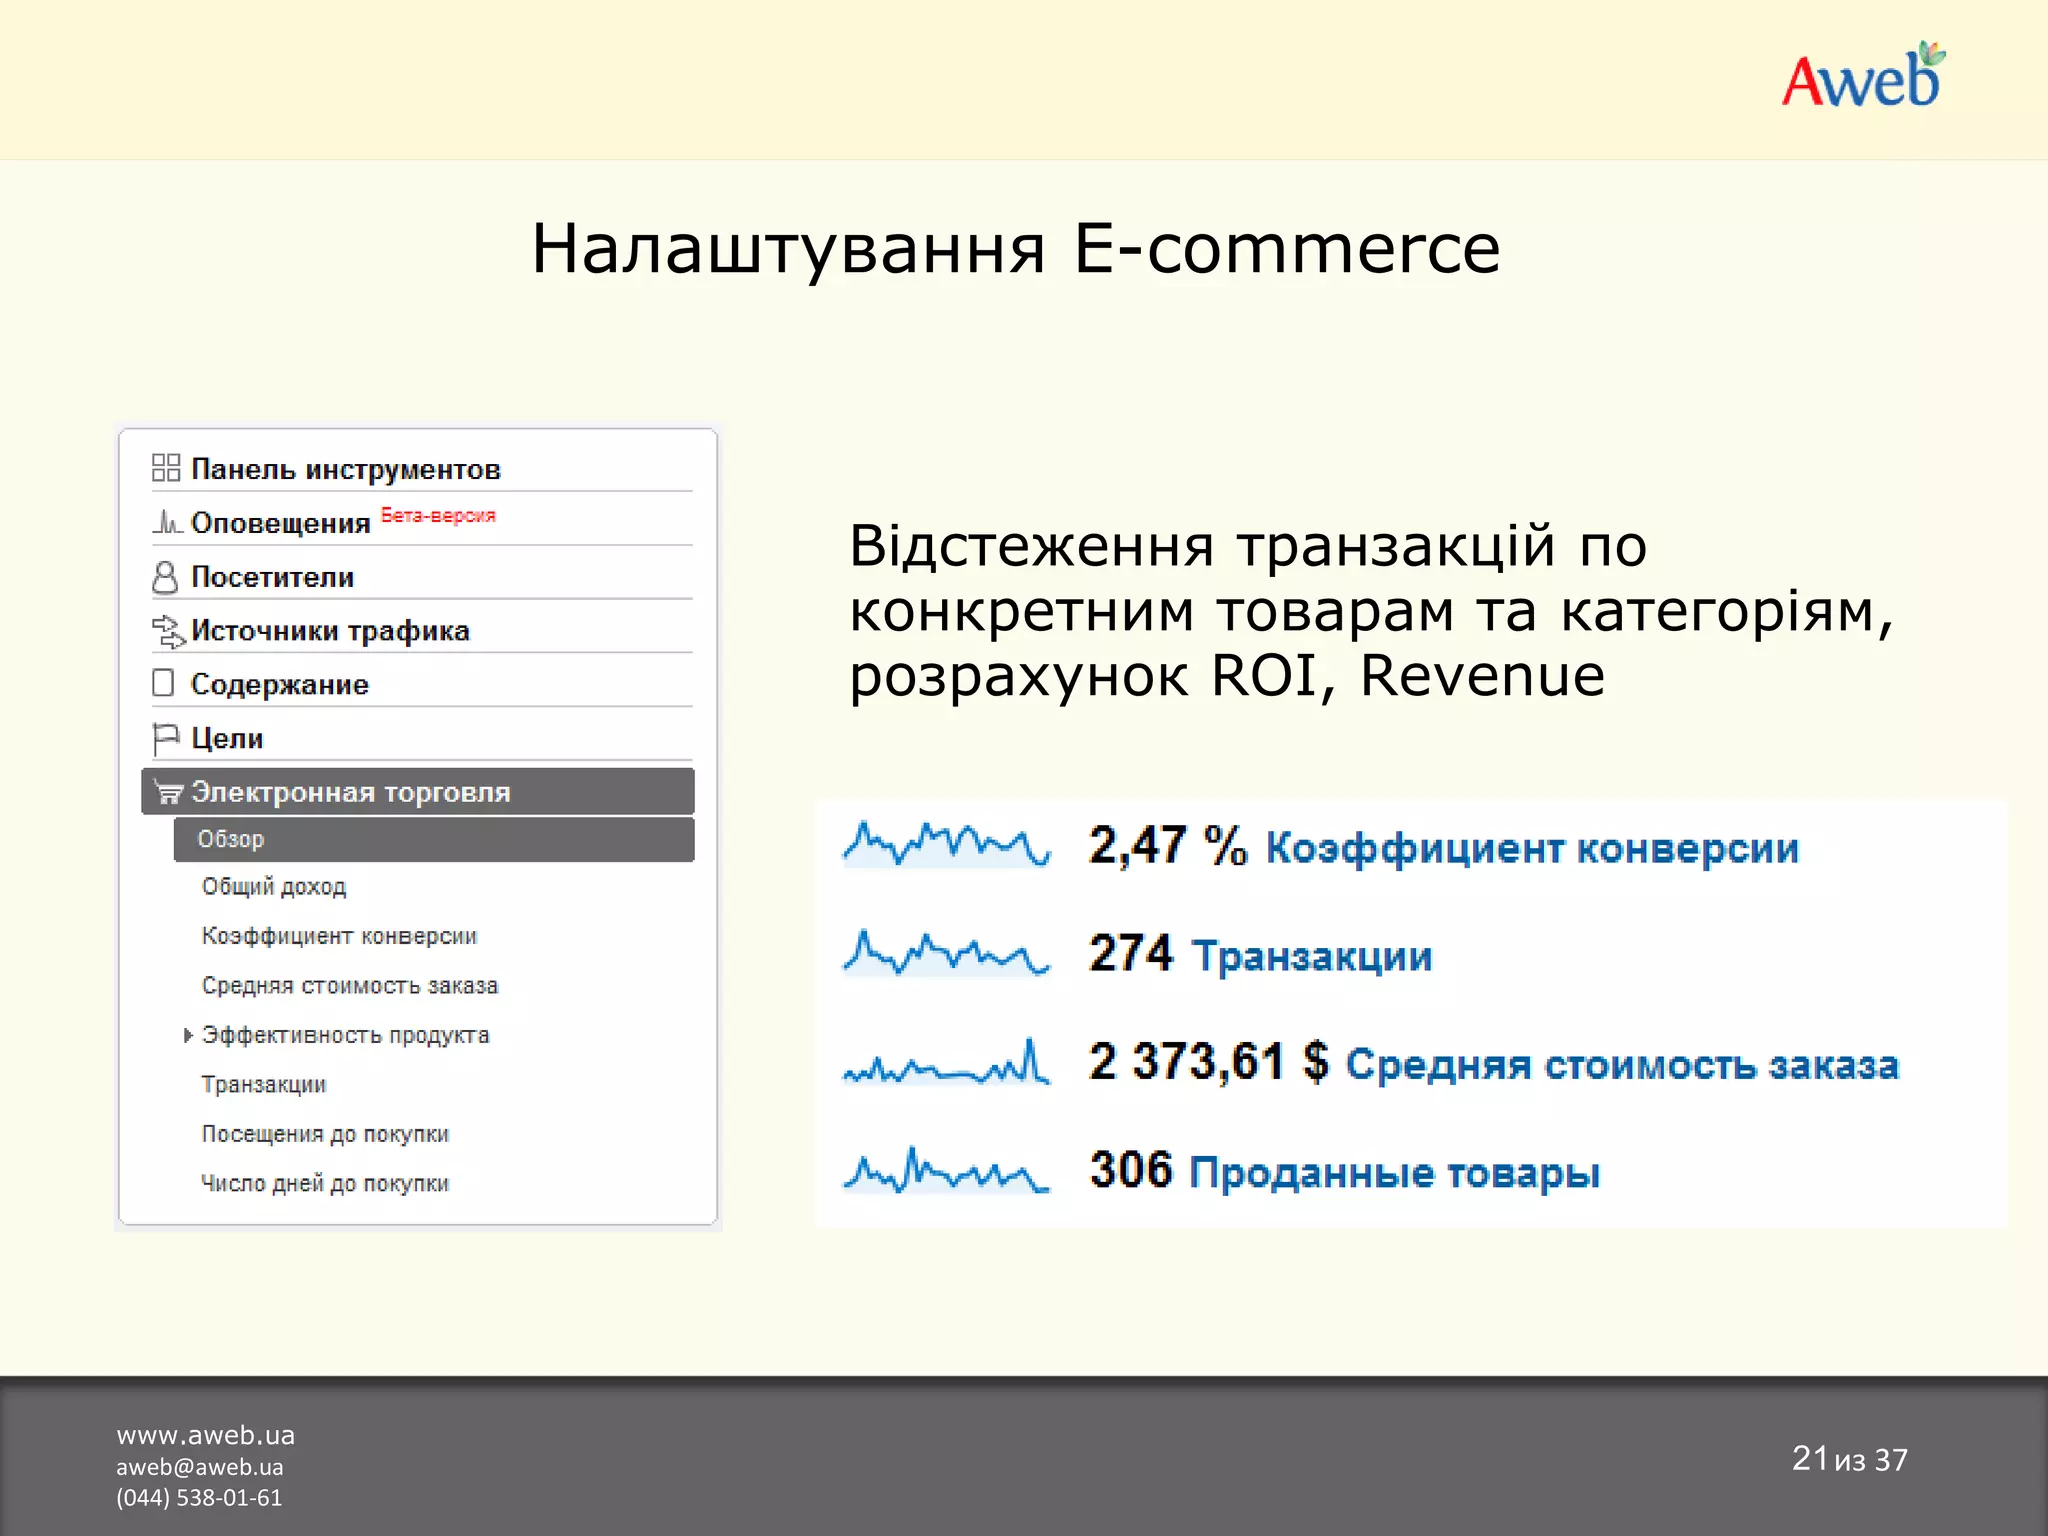Screen dimensions: 2048x1536
Task: Click the www.aweb.ua footer link
Action: click(205, 1435)
